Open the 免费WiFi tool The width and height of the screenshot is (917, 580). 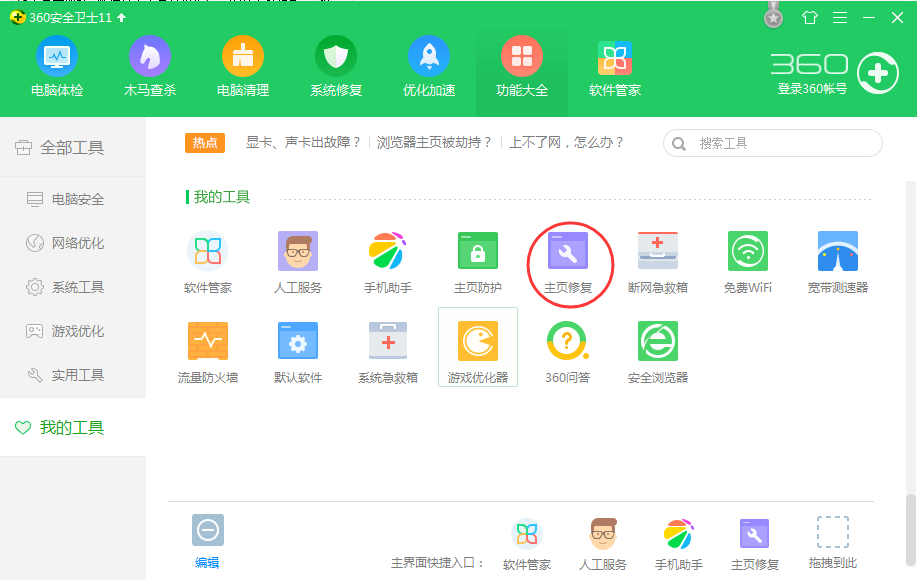click(747, 262)
